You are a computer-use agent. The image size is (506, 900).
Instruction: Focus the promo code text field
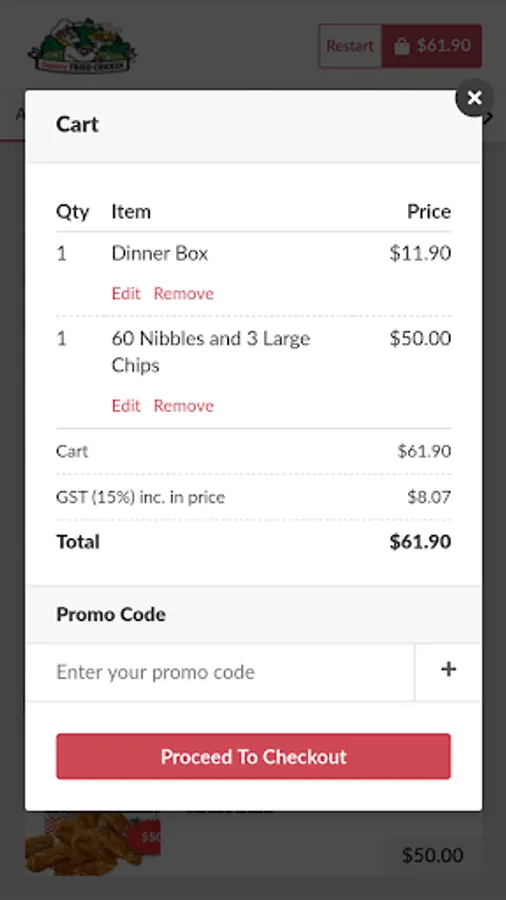(x=220, y=672)
